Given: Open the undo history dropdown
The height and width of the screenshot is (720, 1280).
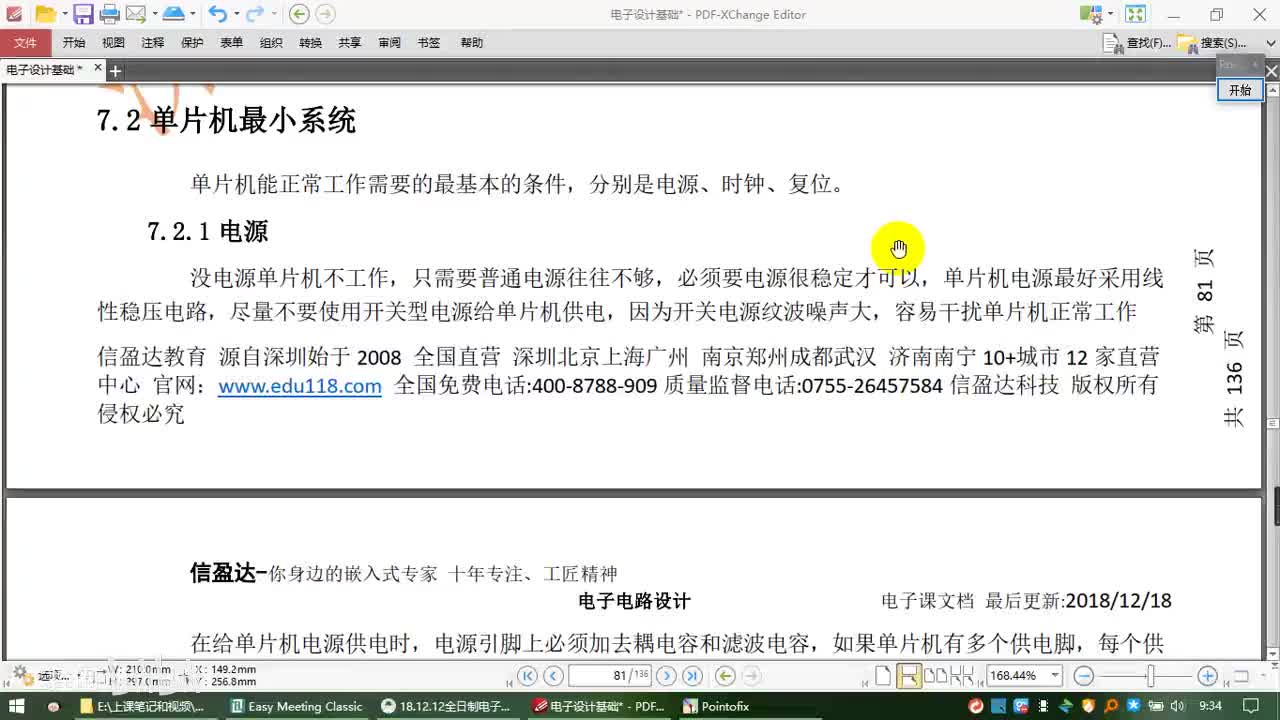Looking at the screenshot, I should coord(235,14).
